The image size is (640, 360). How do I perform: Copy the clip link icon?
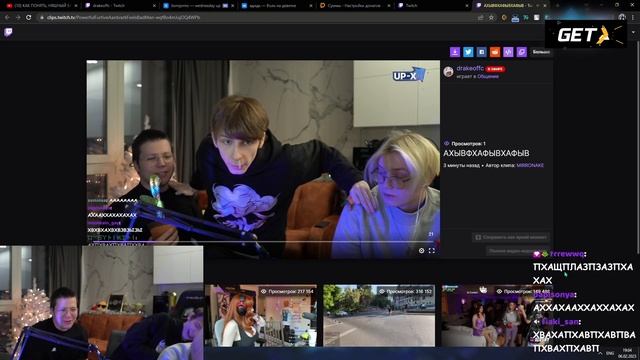[x=522, y=52]
